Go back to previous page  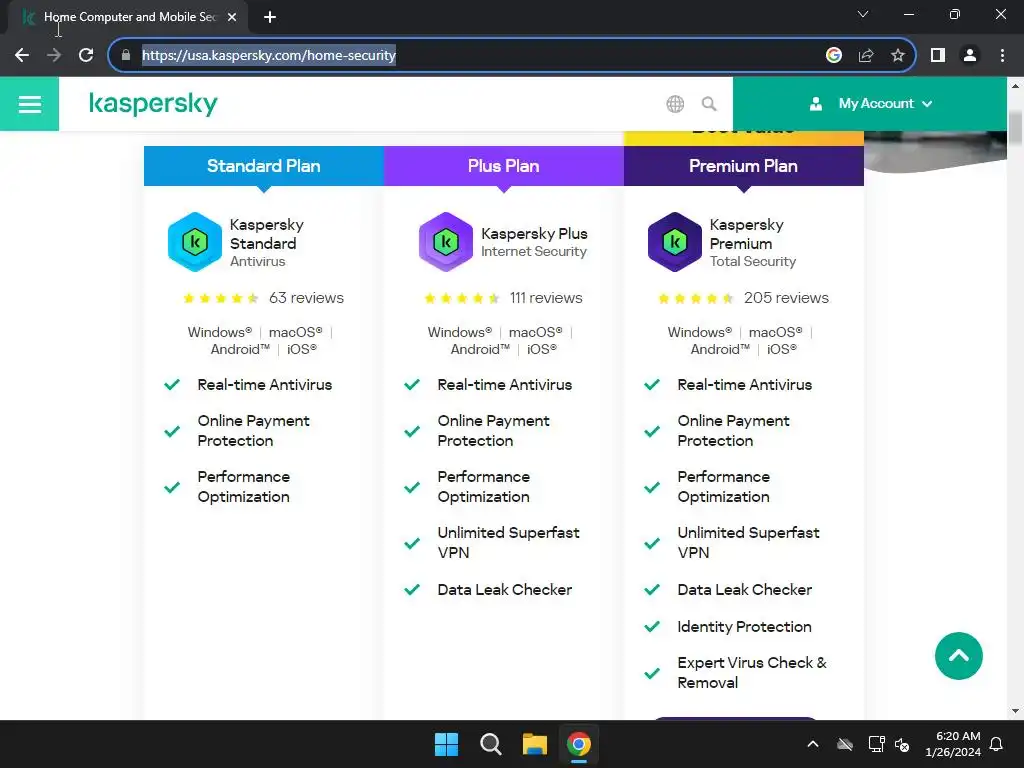point(22,56)
